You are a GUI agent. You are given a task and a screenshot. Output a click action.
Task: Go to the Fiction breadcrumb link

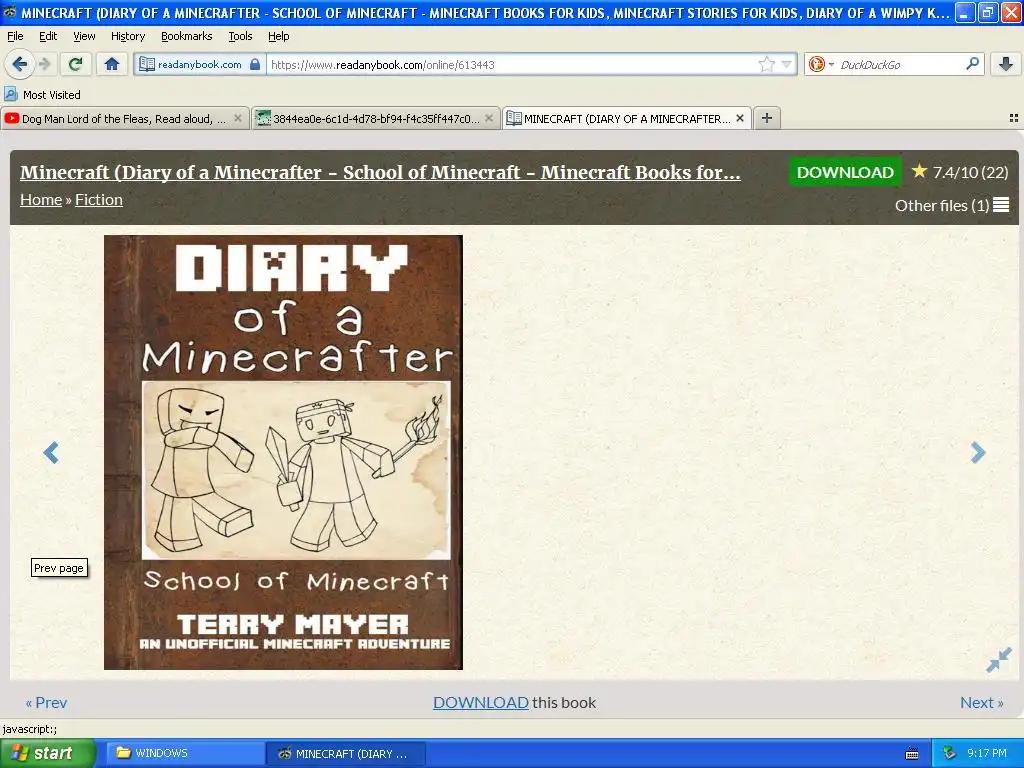pyautogui.click(x=99, y=200)
